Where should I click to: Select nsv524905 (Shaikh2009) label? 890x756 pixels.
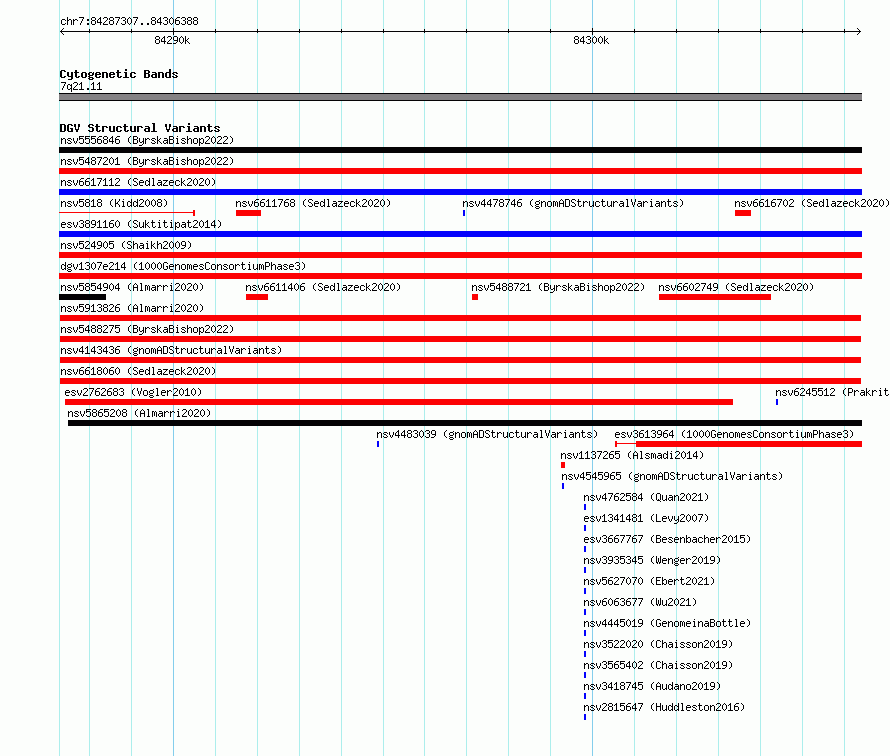[x=126, y=245]
